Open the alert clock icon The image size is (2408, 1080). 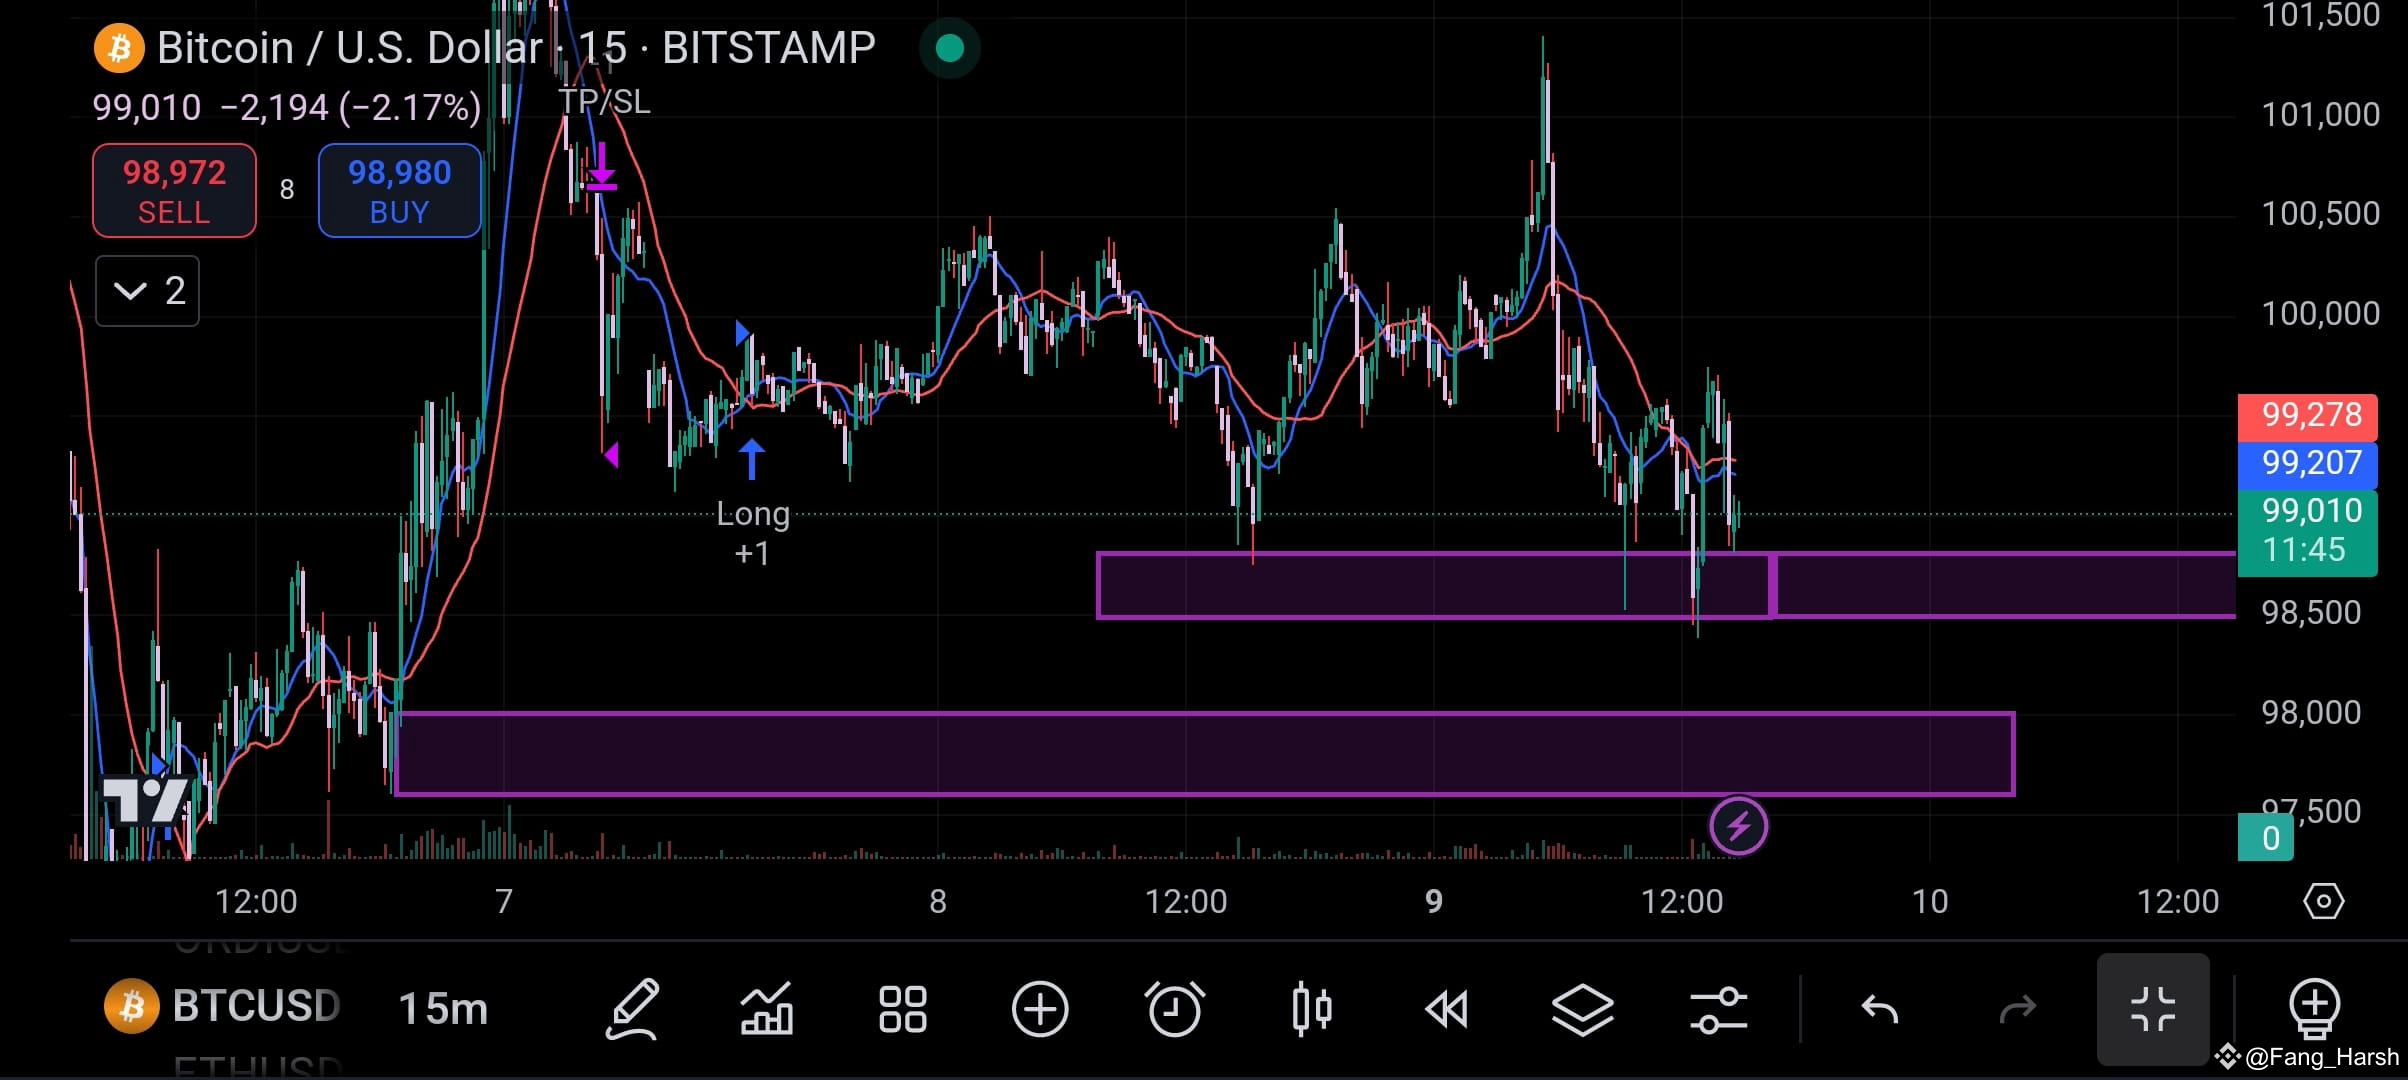tap(1175, 1009)
